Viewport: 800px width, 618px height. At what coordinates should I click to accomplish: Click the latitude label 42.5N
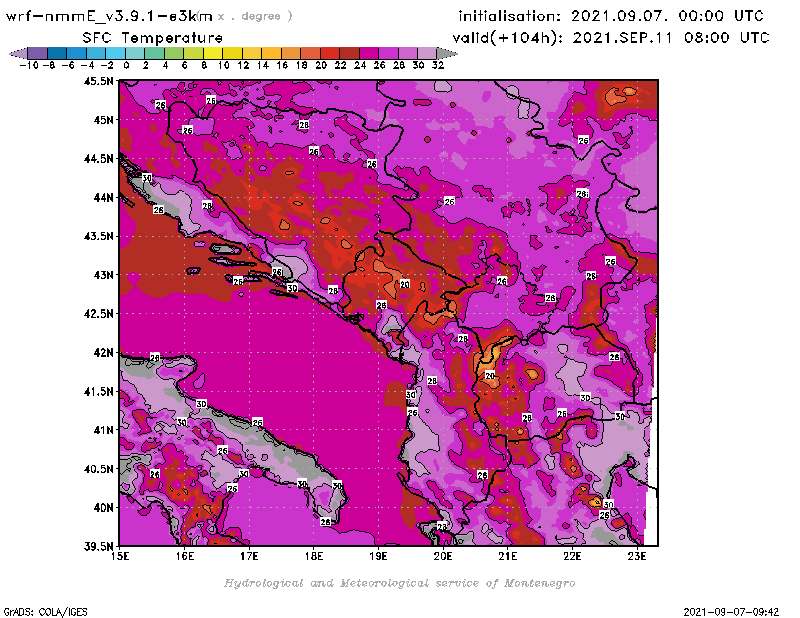[x=99, y=314]
